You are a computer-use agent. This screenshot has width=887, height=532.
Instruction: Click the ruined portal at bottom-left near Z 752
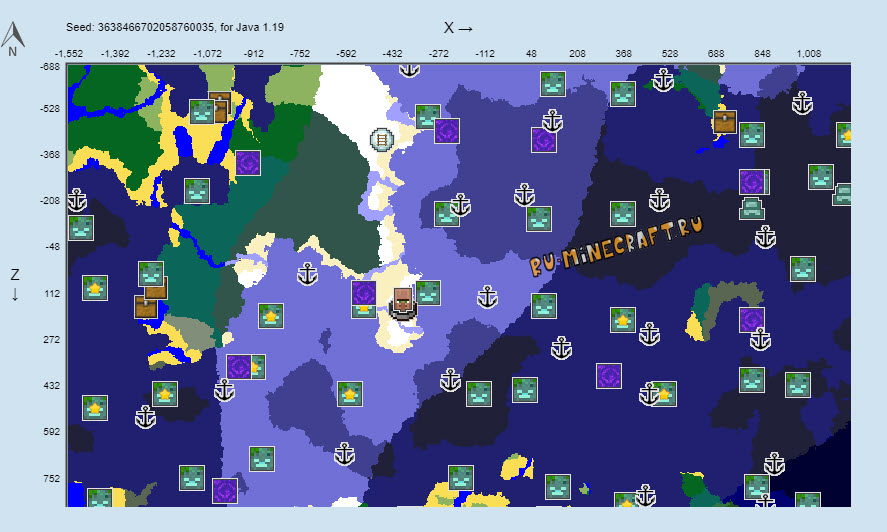pyautogui.click(x=225, y=491)
